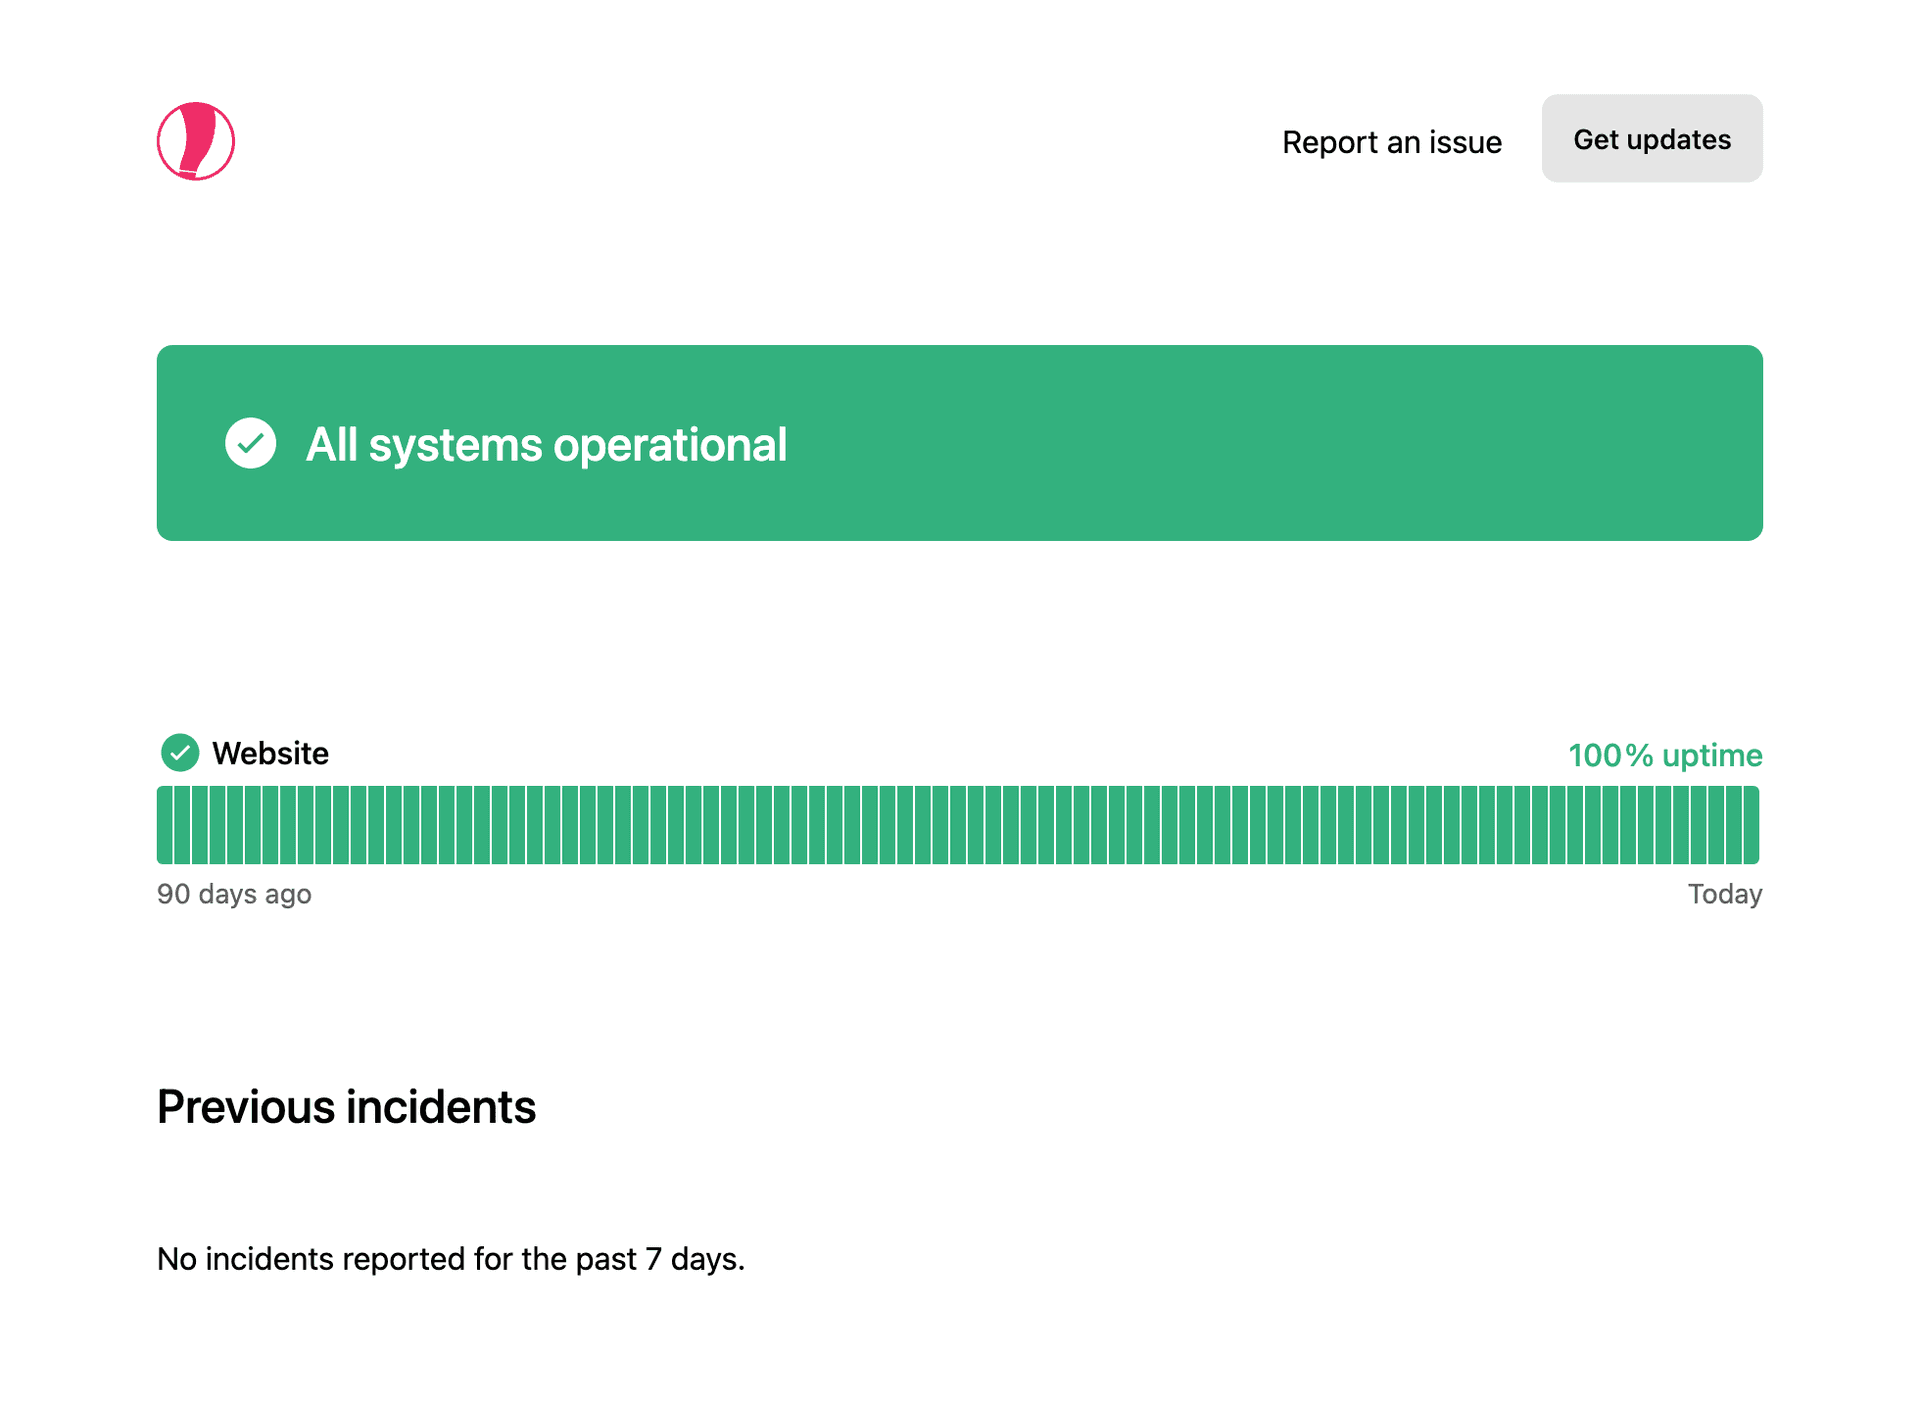Click white checkmark icon in green banner
Image resolution: width=1920 pixels, height=1415 pixels.
pyautogui.click(x=250, y=443)
